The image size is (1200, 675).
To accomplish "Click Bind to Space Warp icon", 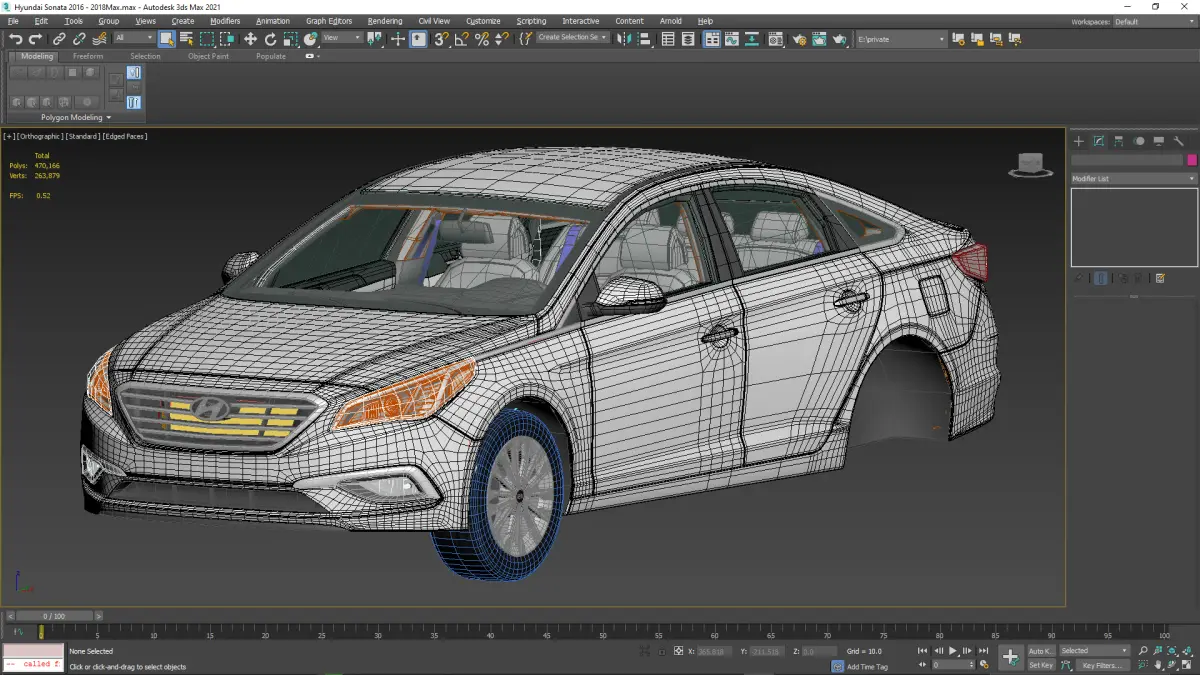I will 99,39.
